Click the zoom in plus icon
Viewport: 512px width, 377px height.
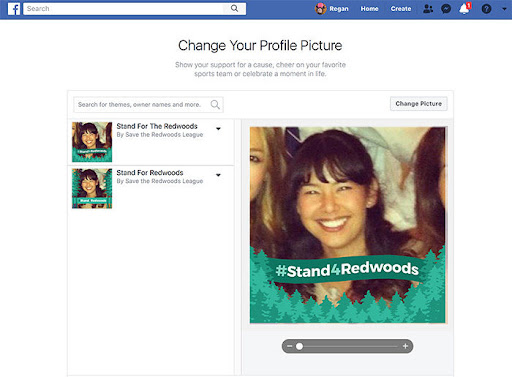405,346
